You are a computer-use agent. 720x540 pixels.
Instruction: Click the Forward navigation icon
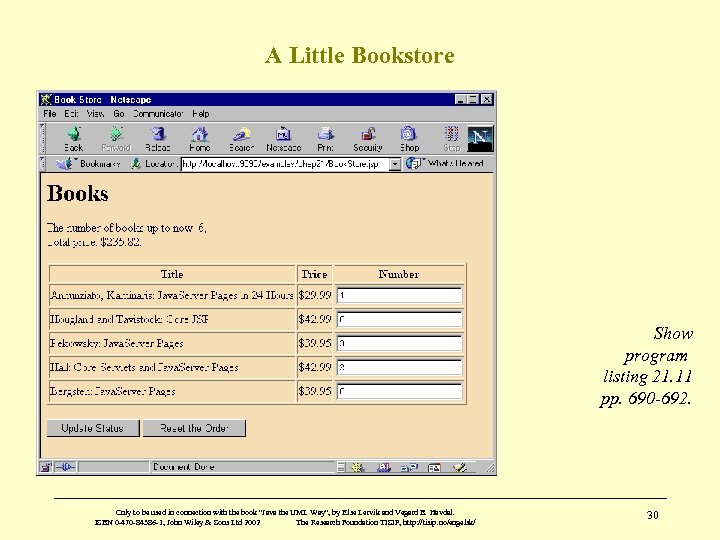116,134
